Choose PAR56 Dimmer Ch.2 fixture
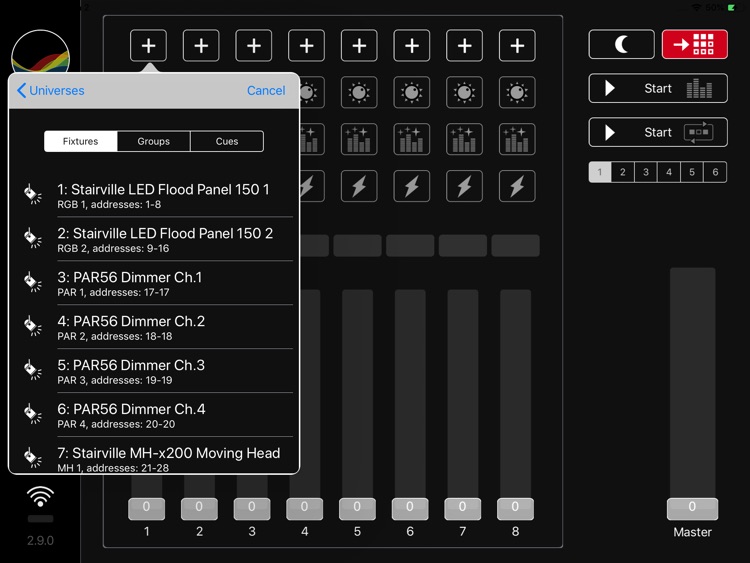The image size is (750, 563). [x=153, y=327]
